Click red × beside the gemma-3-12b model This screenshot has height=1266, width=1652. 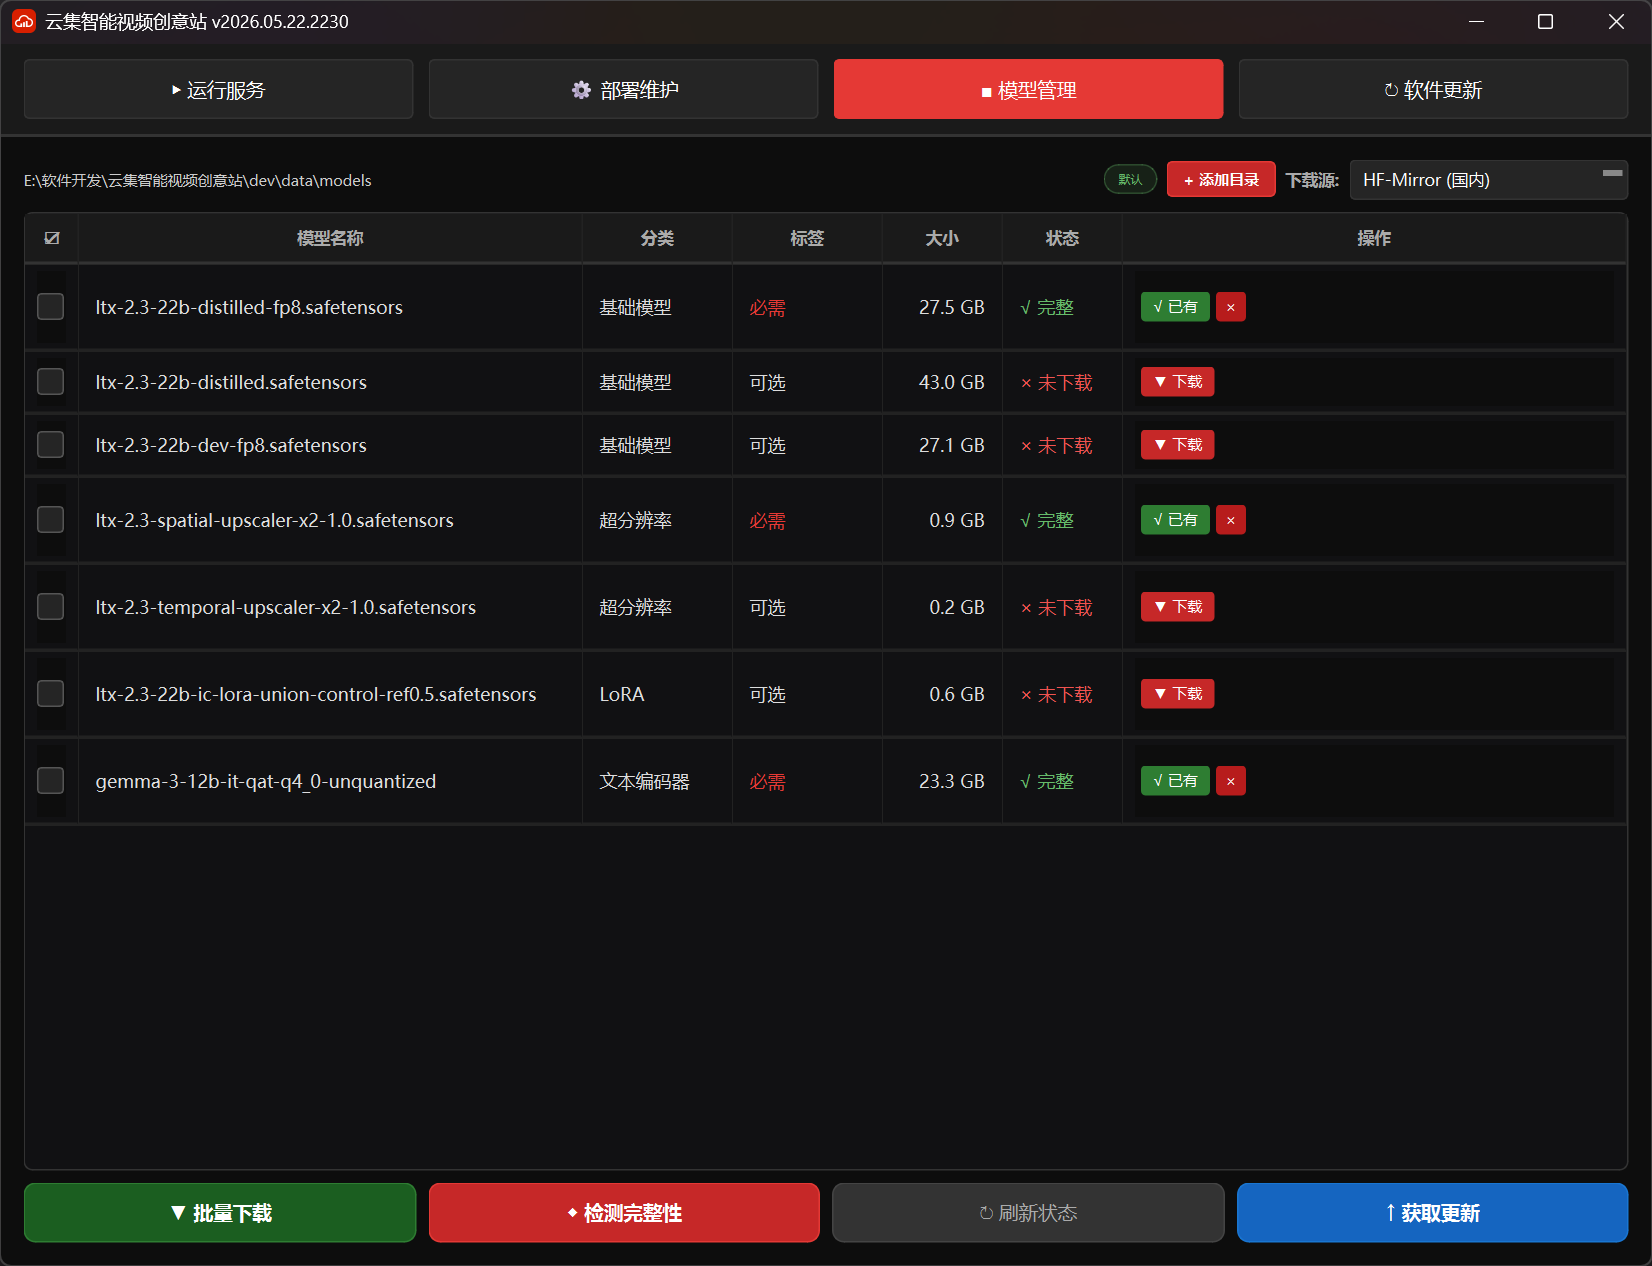tap(1230, 781)
